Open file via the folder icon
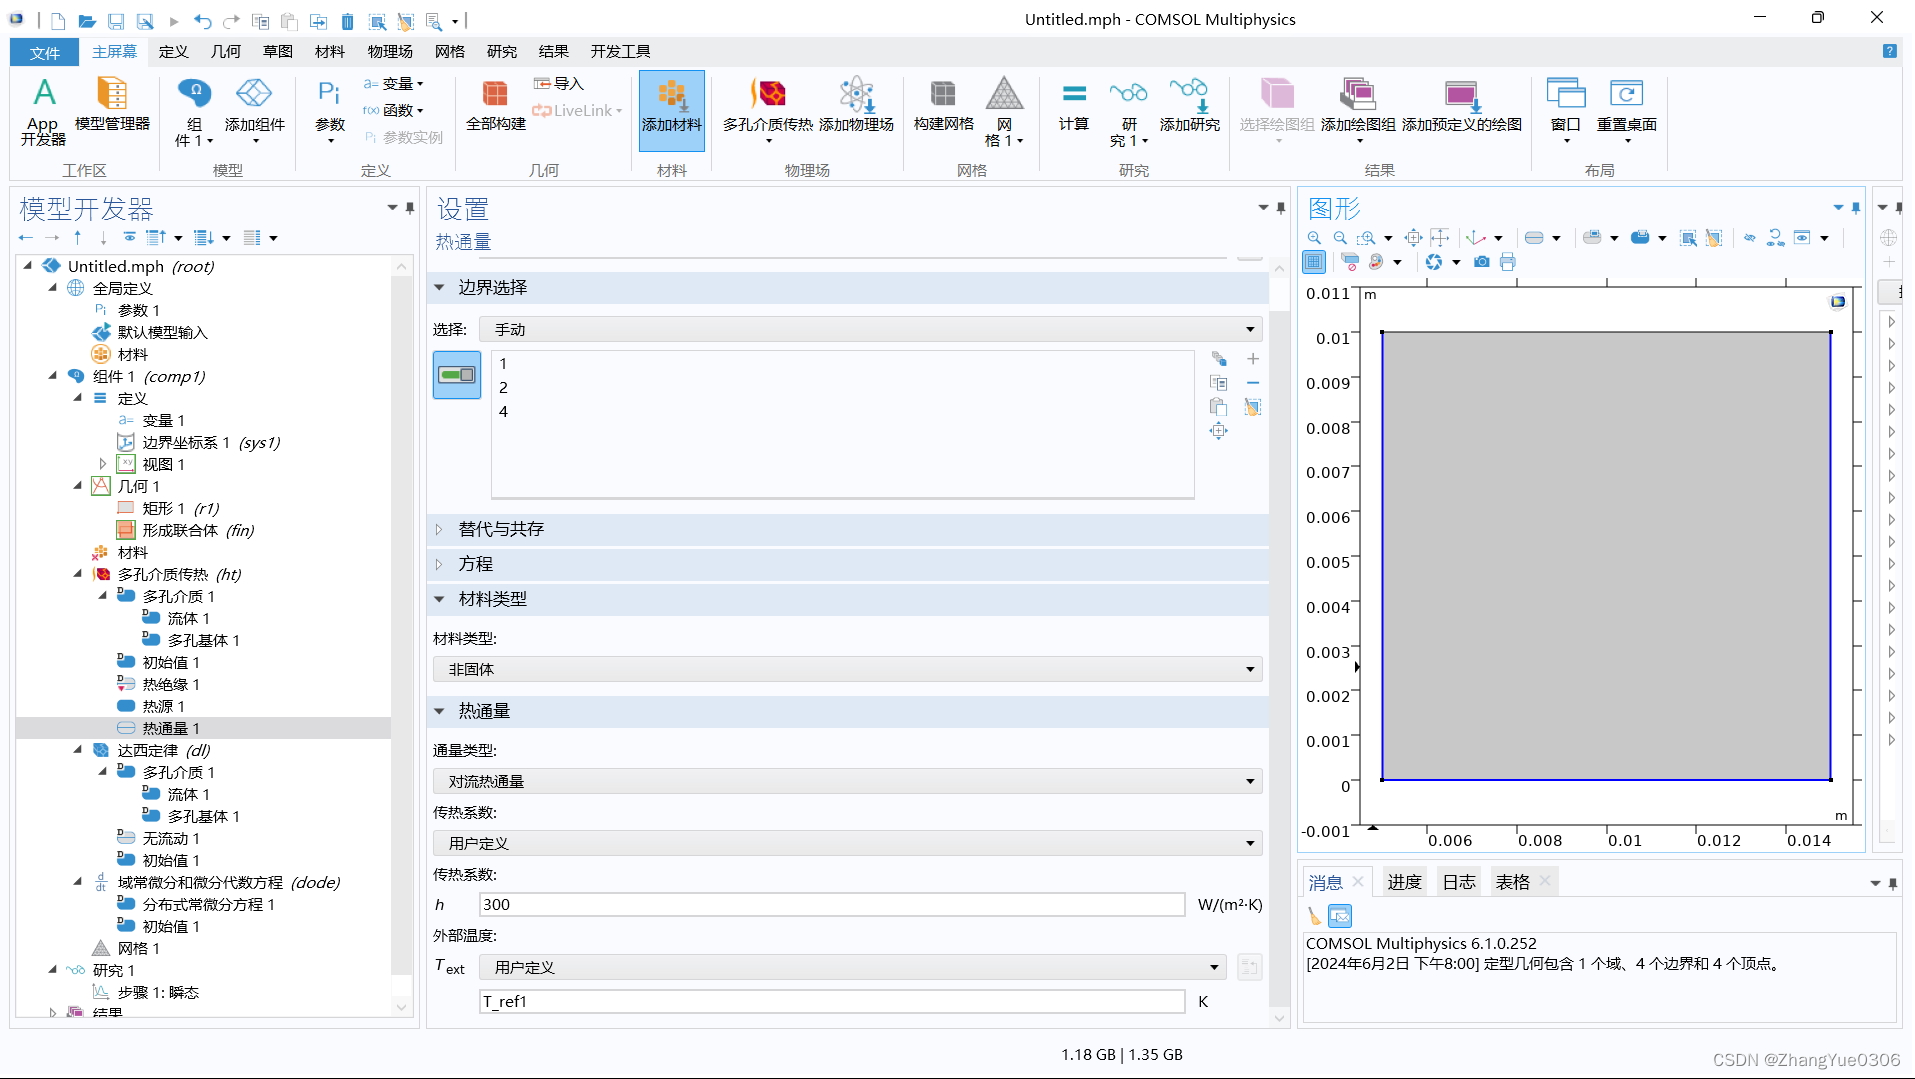This screenshot has height=1079, width=1915. [87, 21]
